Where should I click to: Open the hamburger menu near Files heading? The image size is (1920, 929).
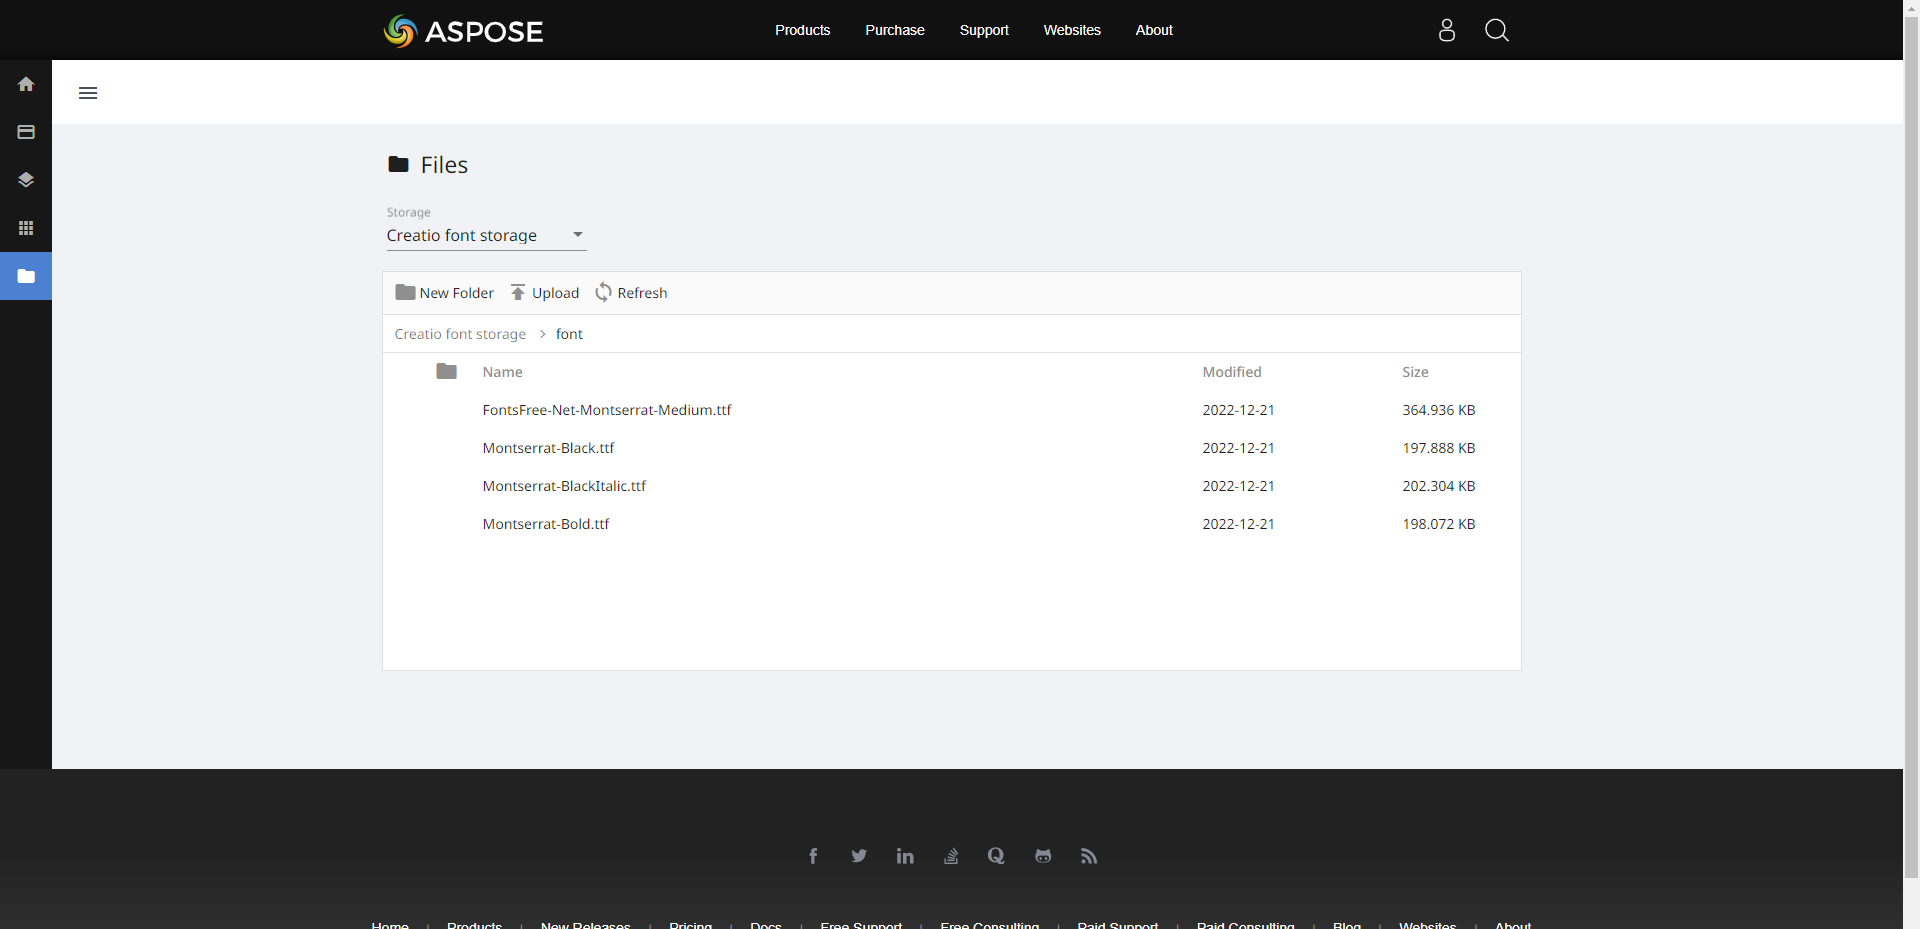tap(87, 92)
